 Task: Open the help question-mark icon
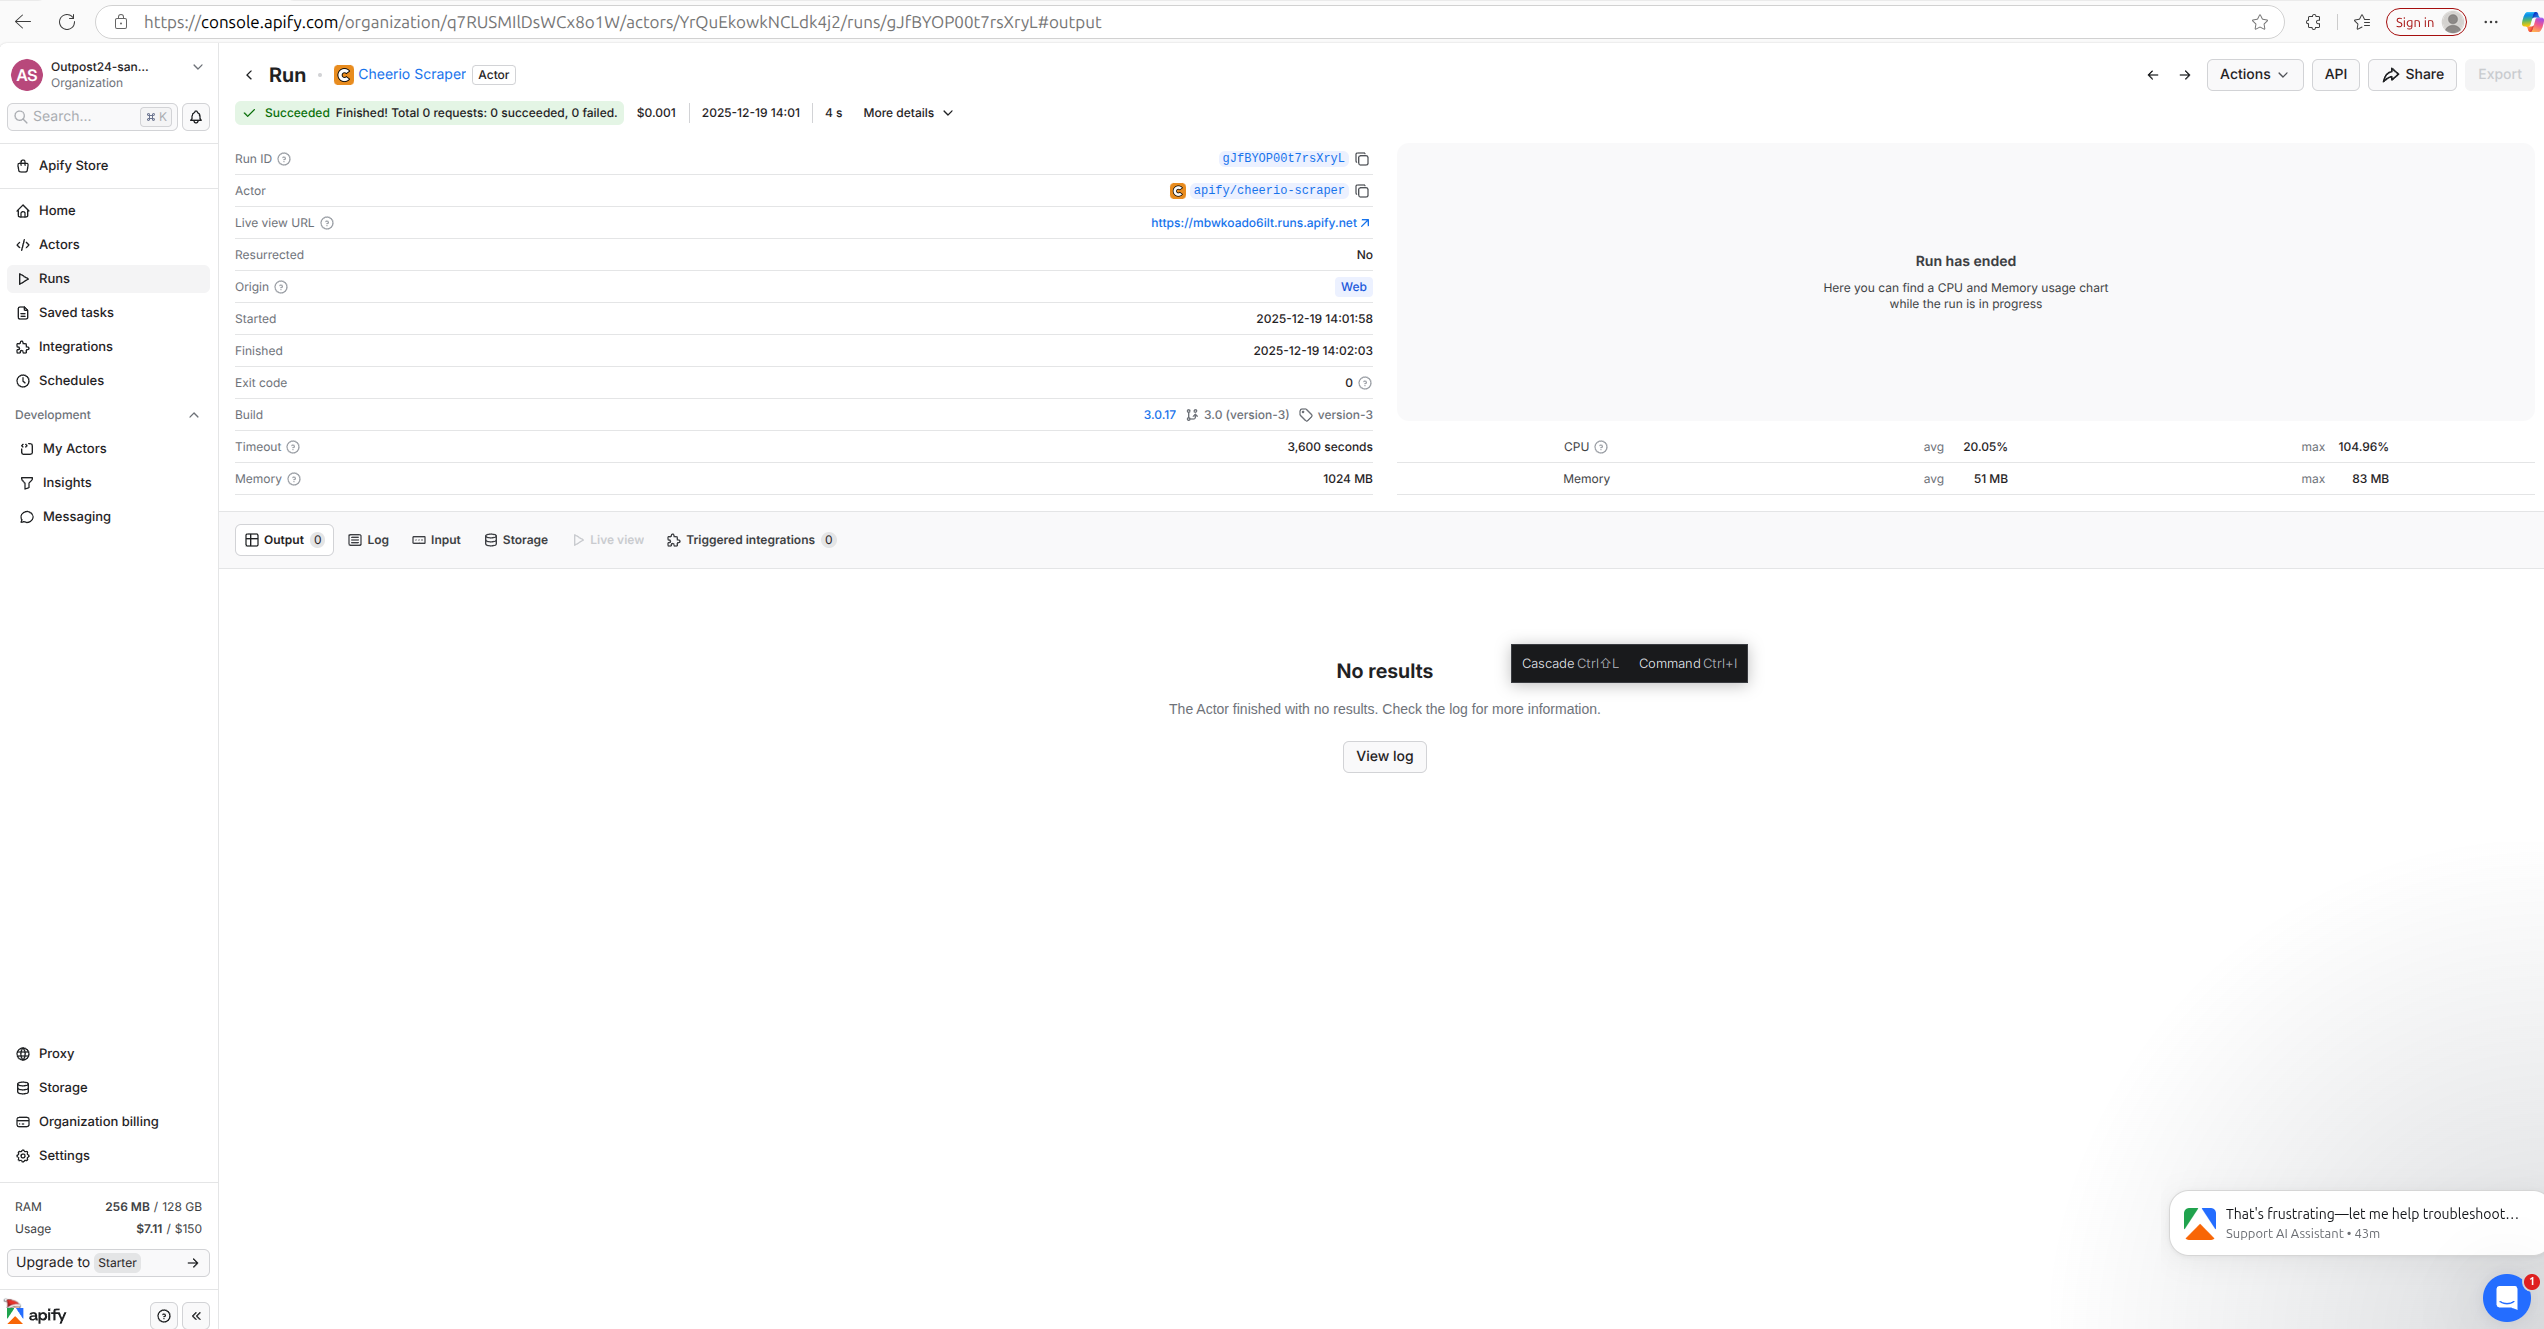pos(164,1315)
